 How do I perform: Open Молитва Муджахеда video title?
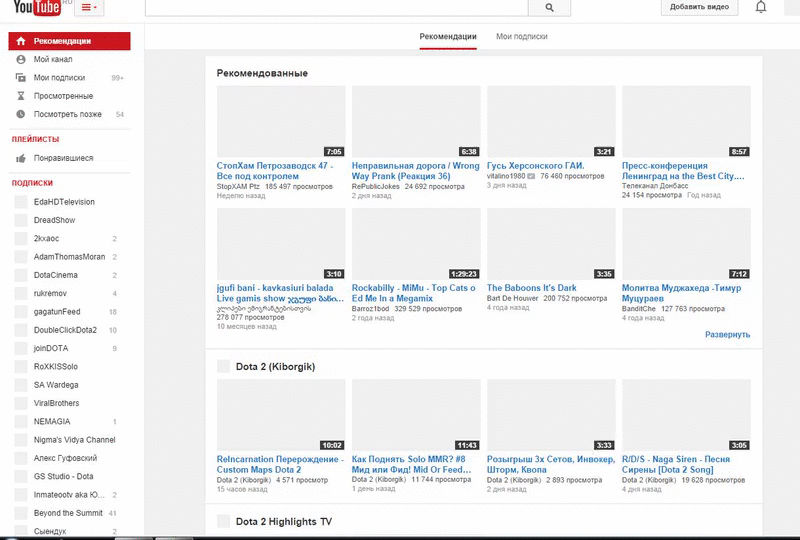682,293
